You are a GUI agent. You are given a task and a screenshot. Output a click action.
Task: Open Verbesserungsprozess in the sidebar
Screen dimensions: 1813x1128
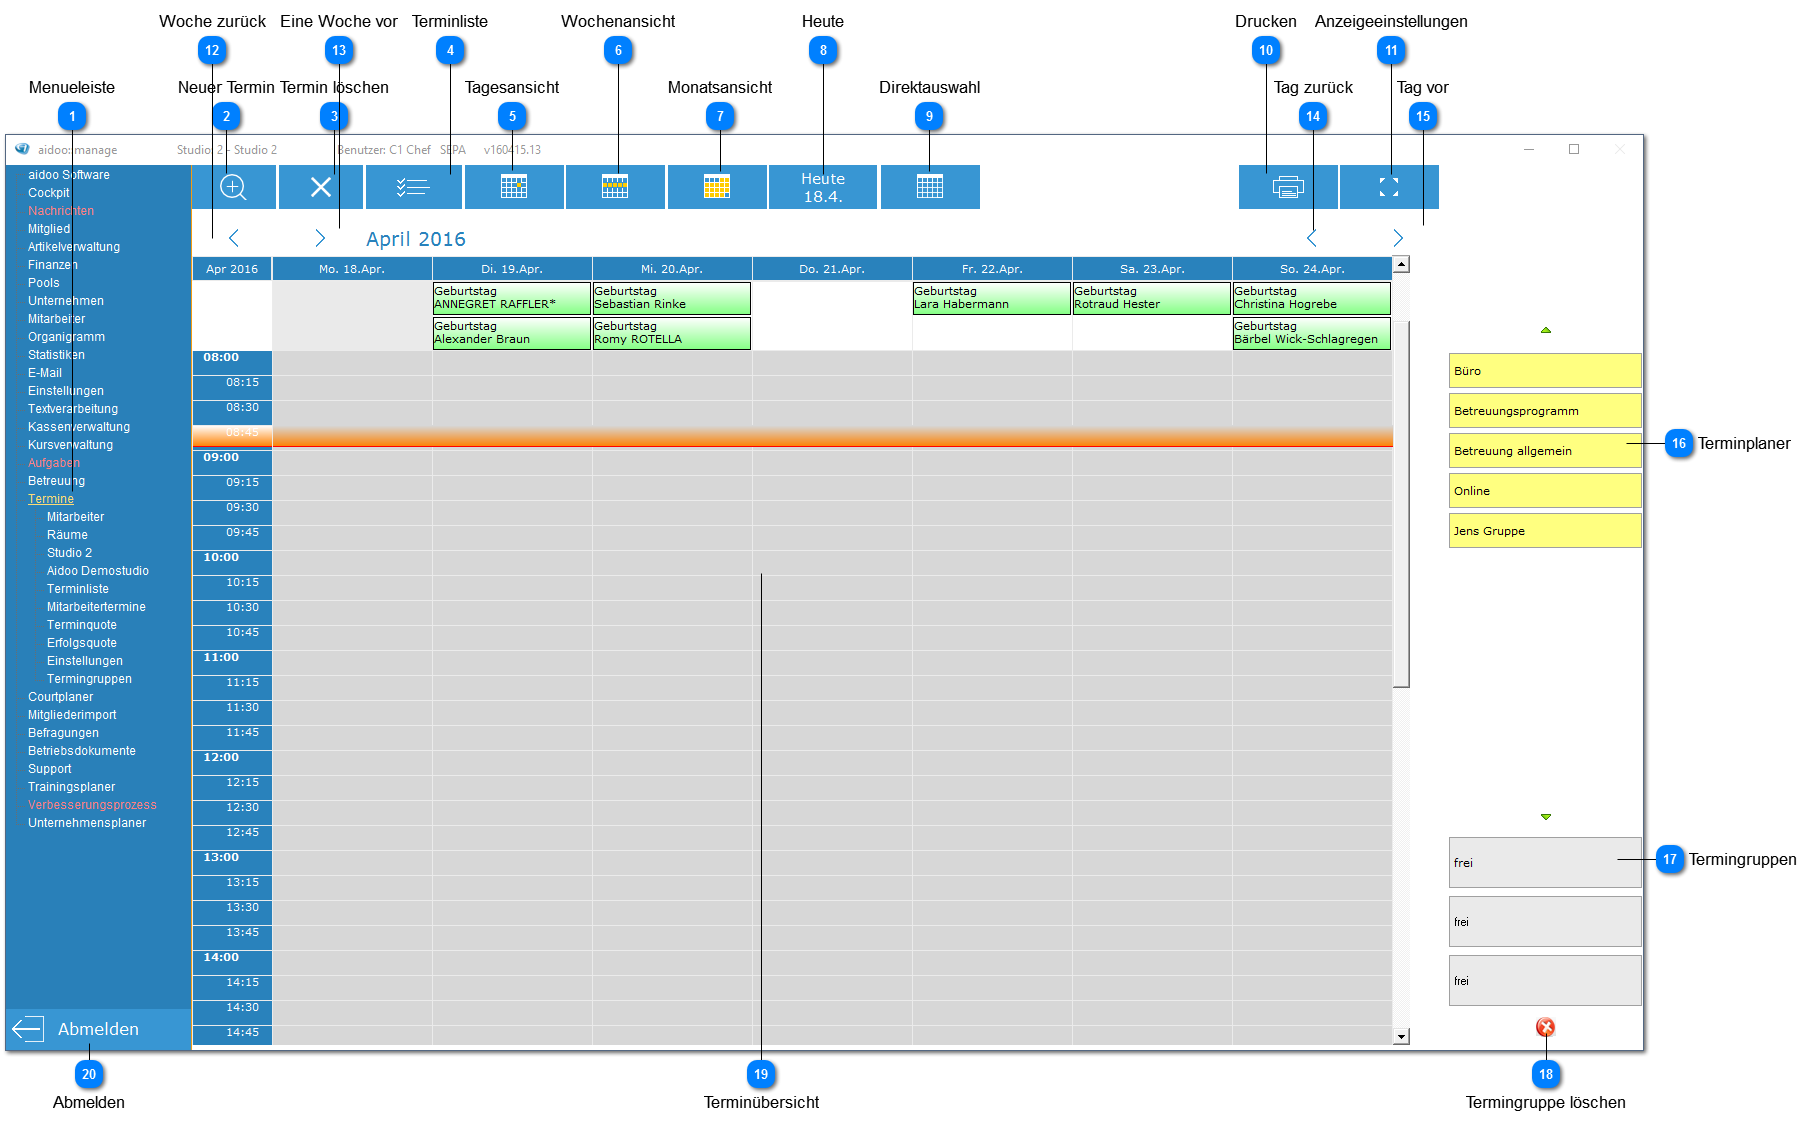pos(92,805)
